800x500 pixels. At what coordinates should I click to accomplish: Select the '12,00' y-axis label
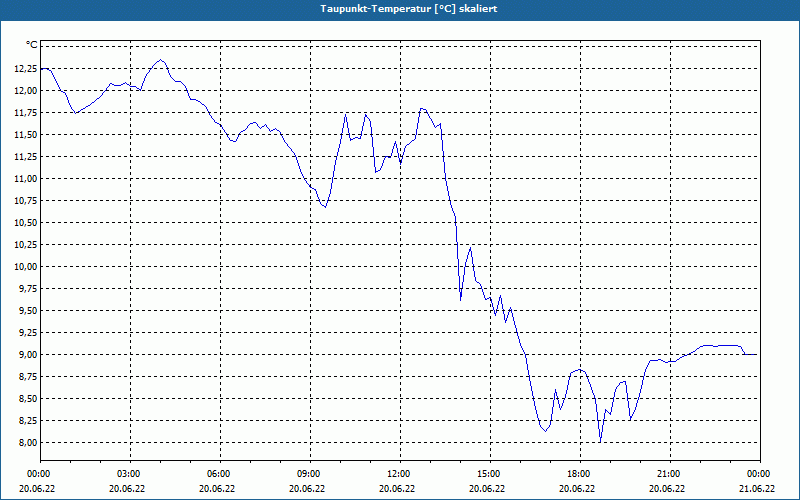coord(26,90)
